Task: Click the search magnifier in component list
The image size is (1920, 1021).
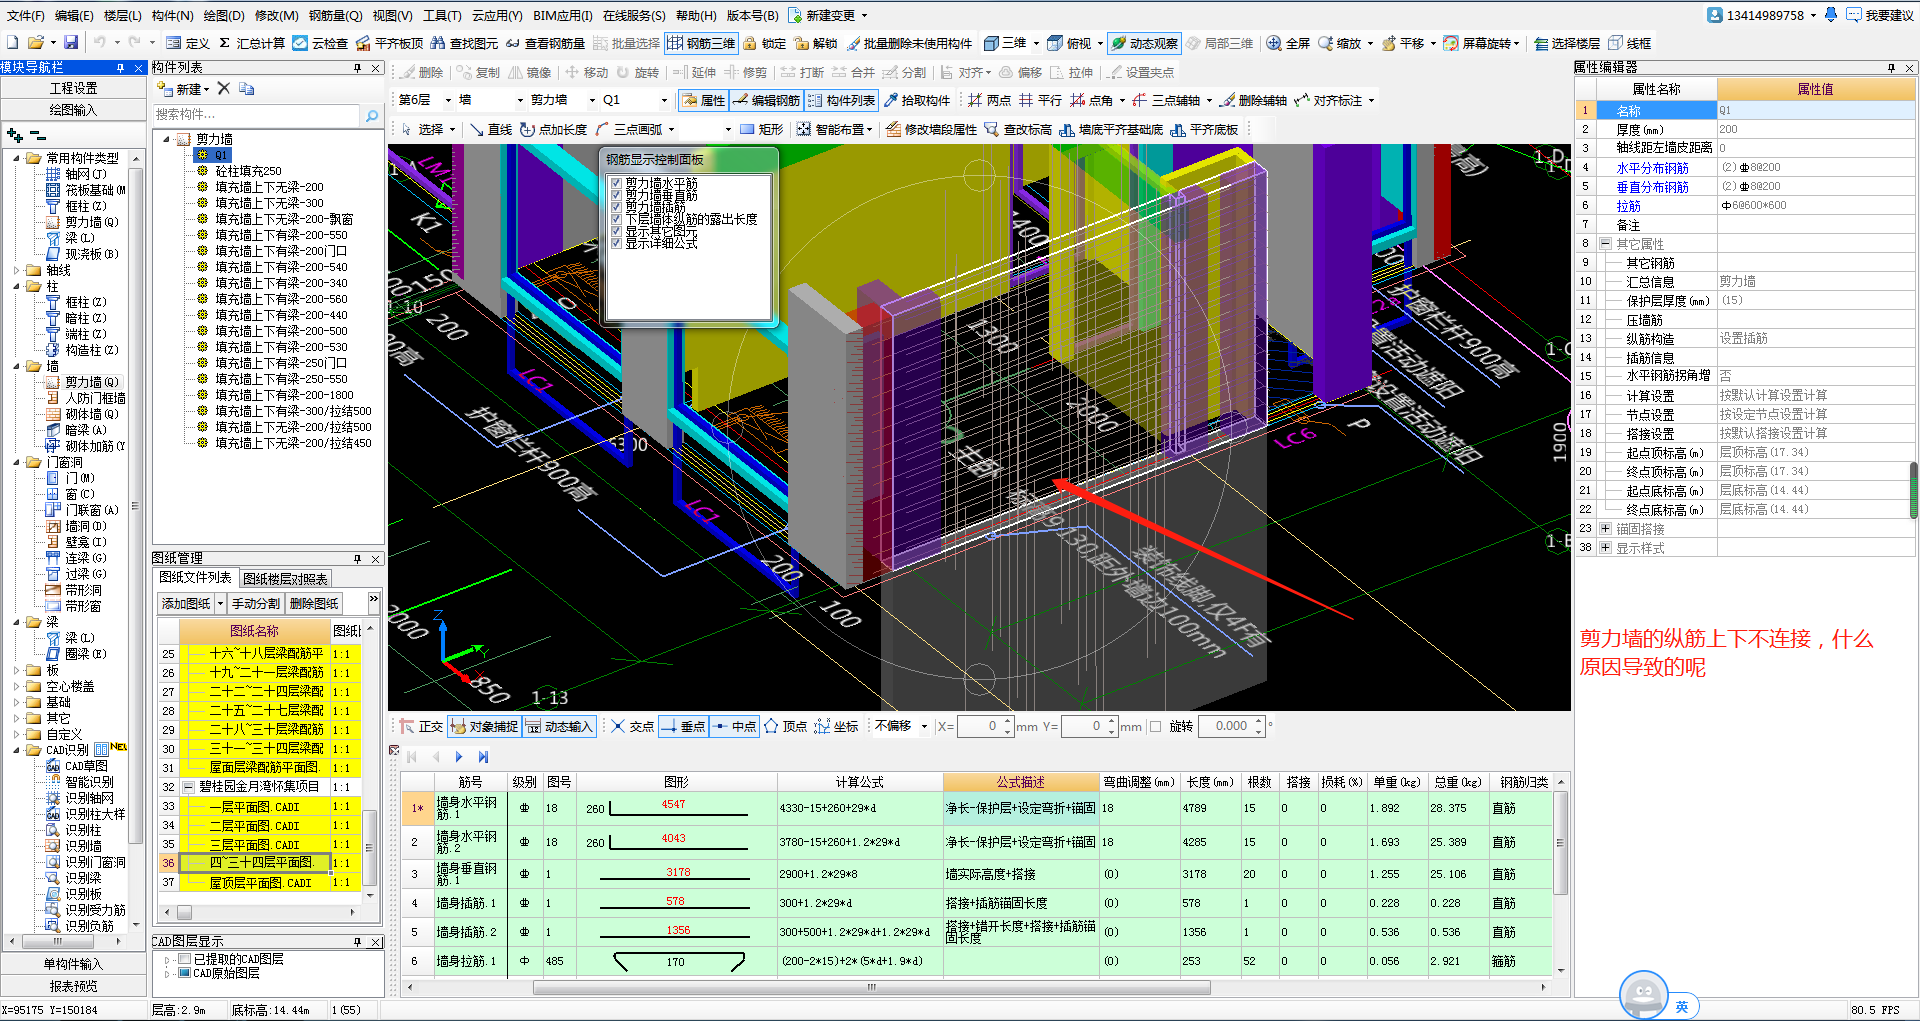Action: pyautogui.click(x=372, y=115)
